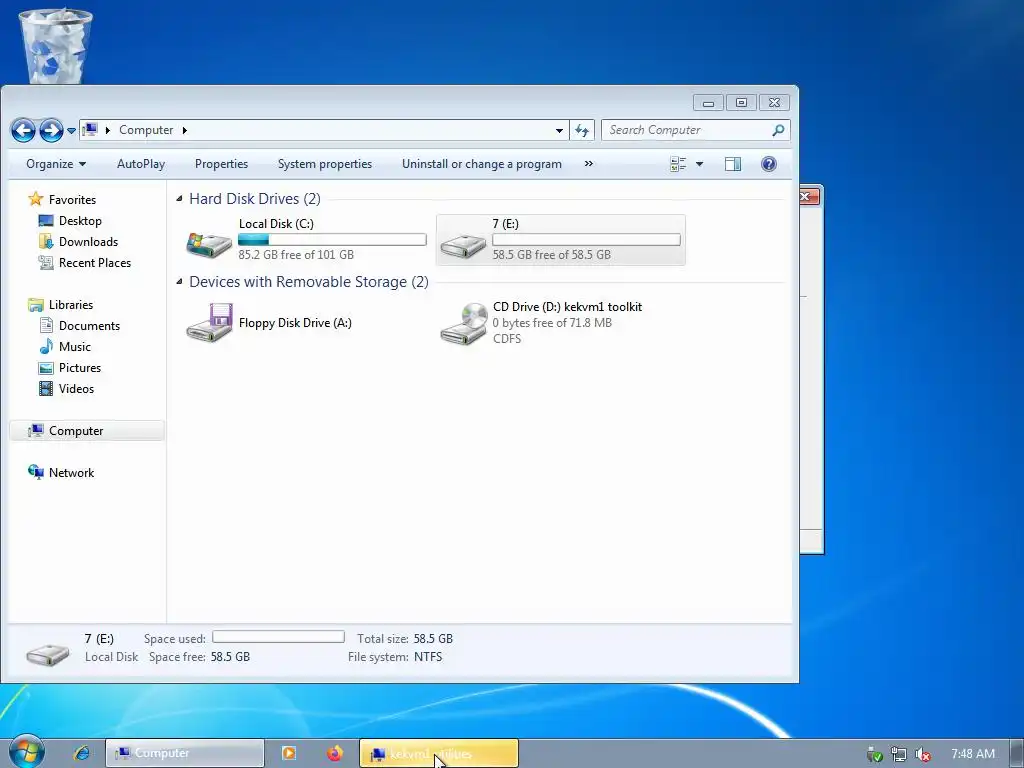The width and height of the screenshot is (1024, 768).
Task: Click the drive icon in the details pane
Action: [47, 654]
